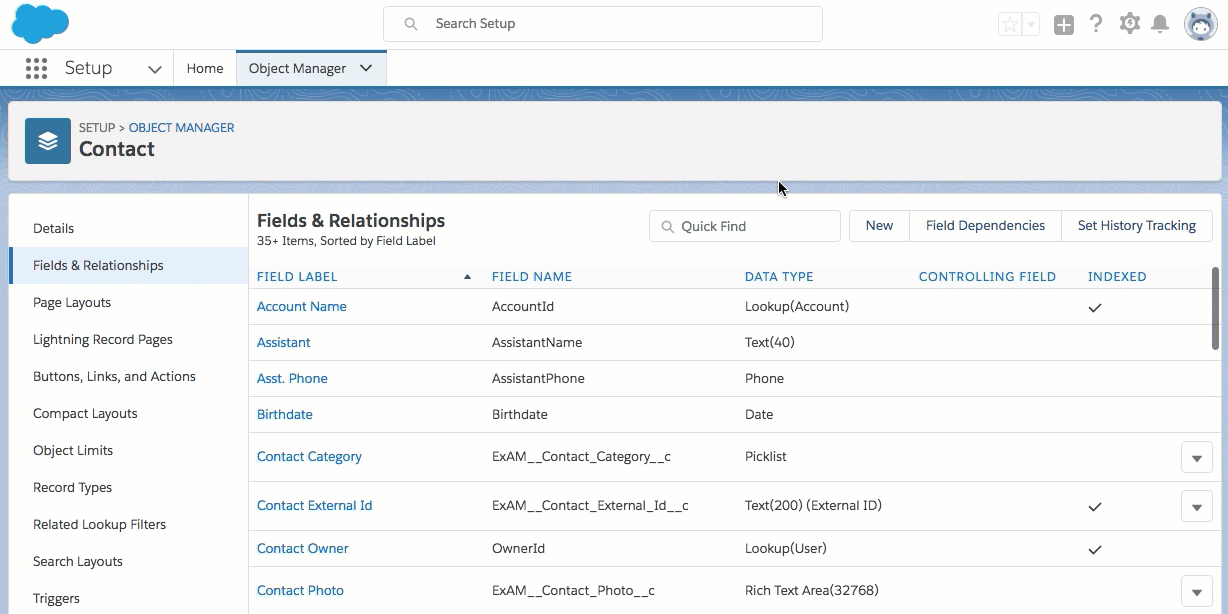1228x614 pixels.
Task: Click the Lookup(Account) data type cell
Action: (x=797, y=307)
